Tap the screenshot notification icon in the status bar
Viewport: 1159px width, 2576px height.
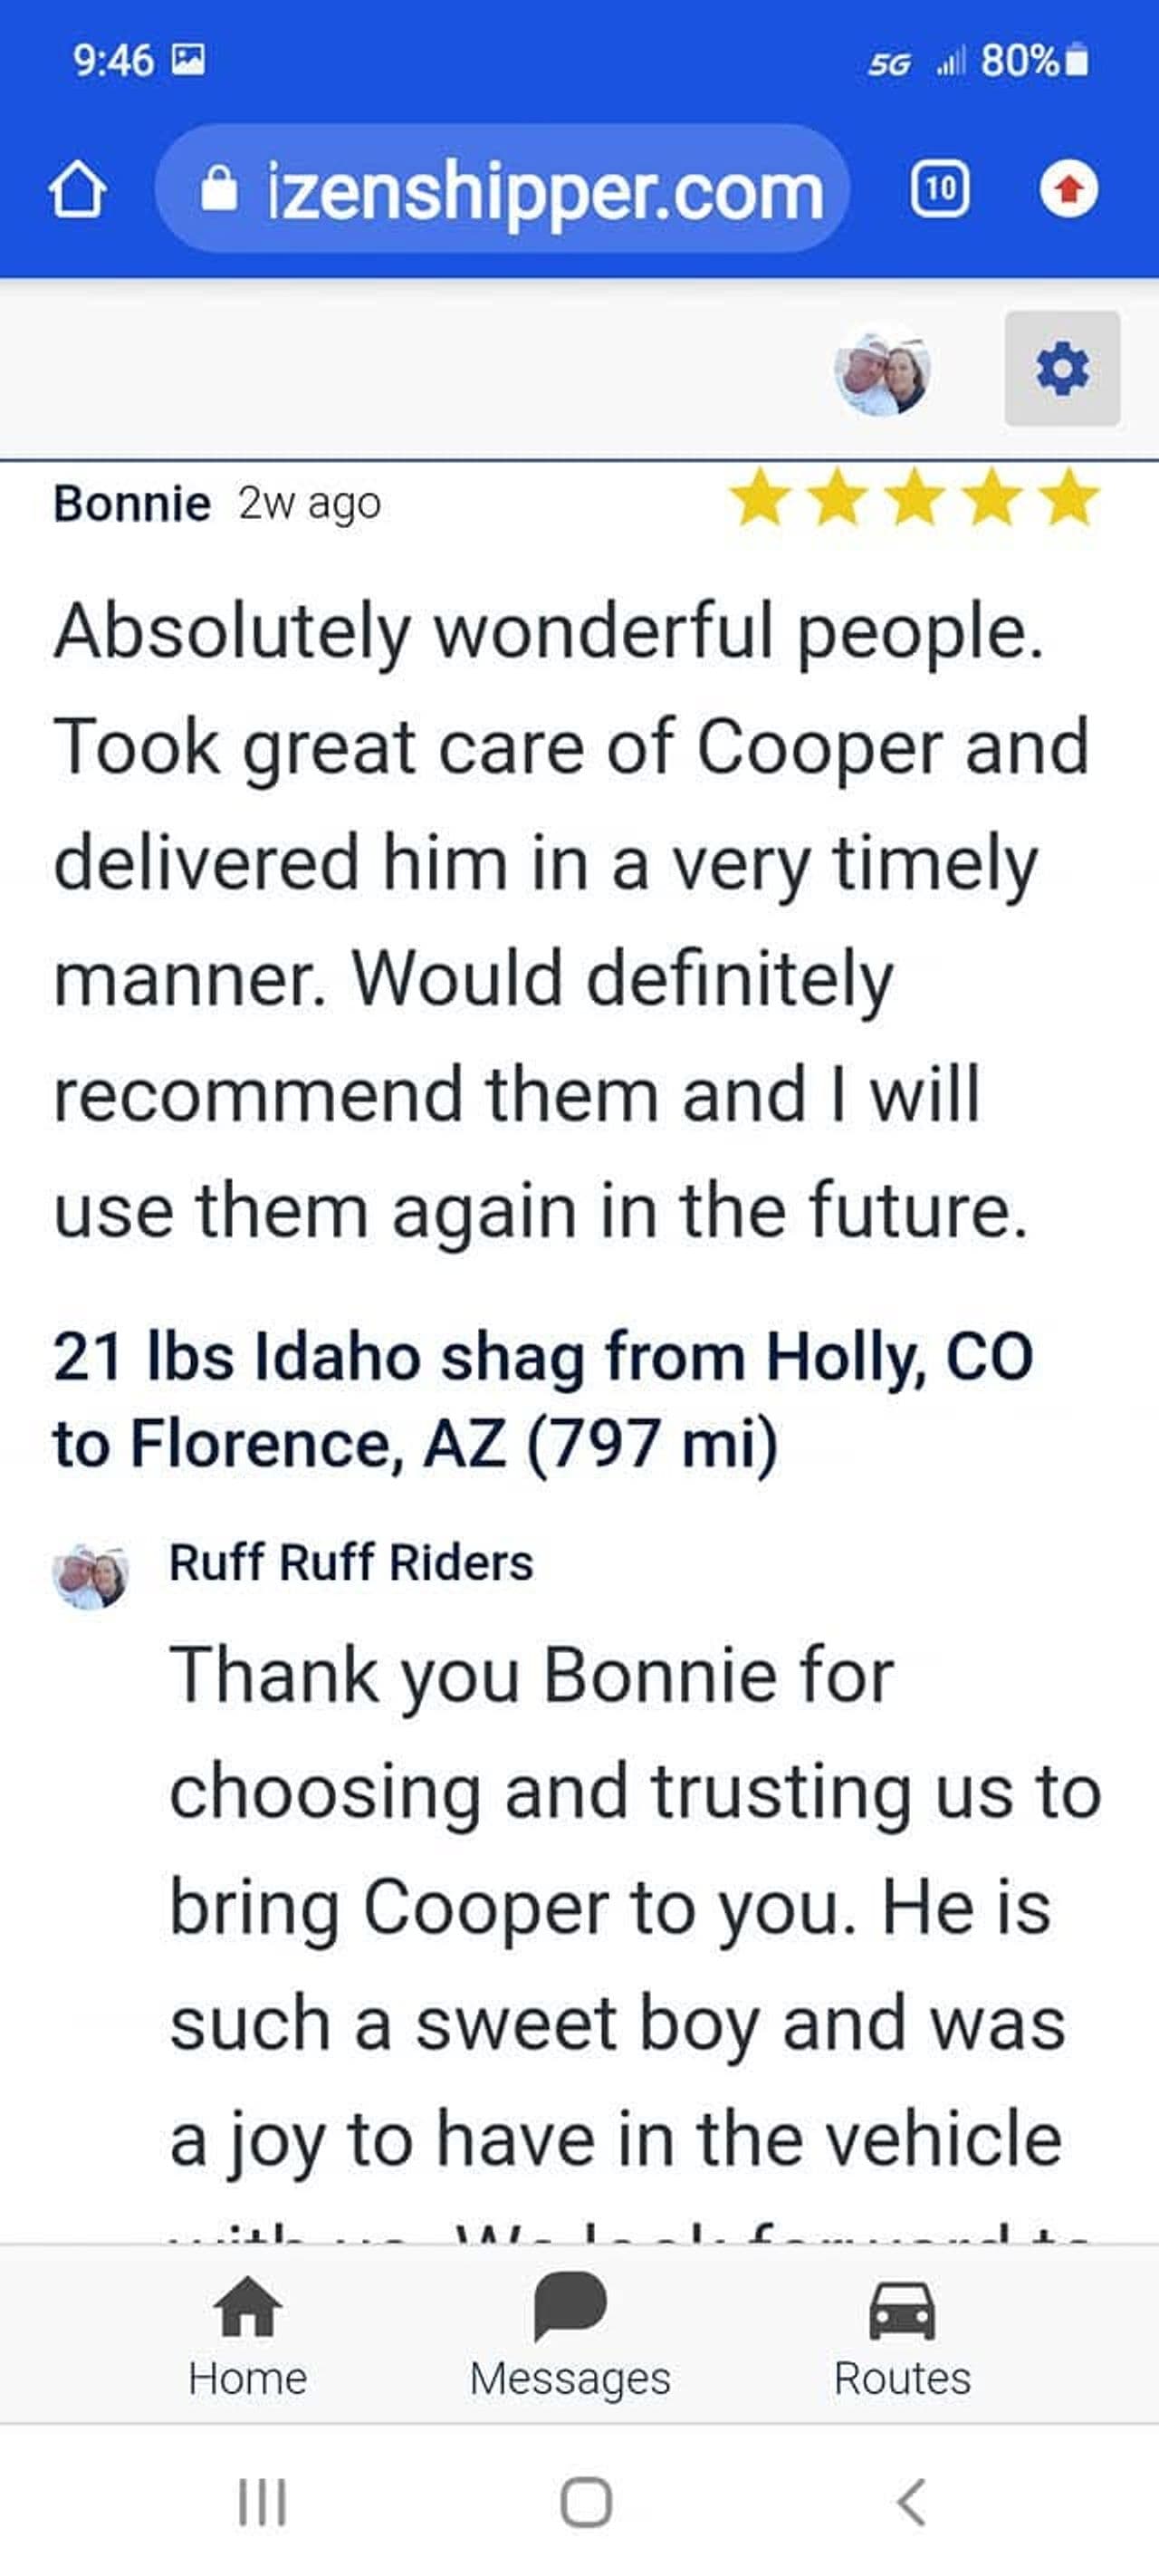(189, 60)
